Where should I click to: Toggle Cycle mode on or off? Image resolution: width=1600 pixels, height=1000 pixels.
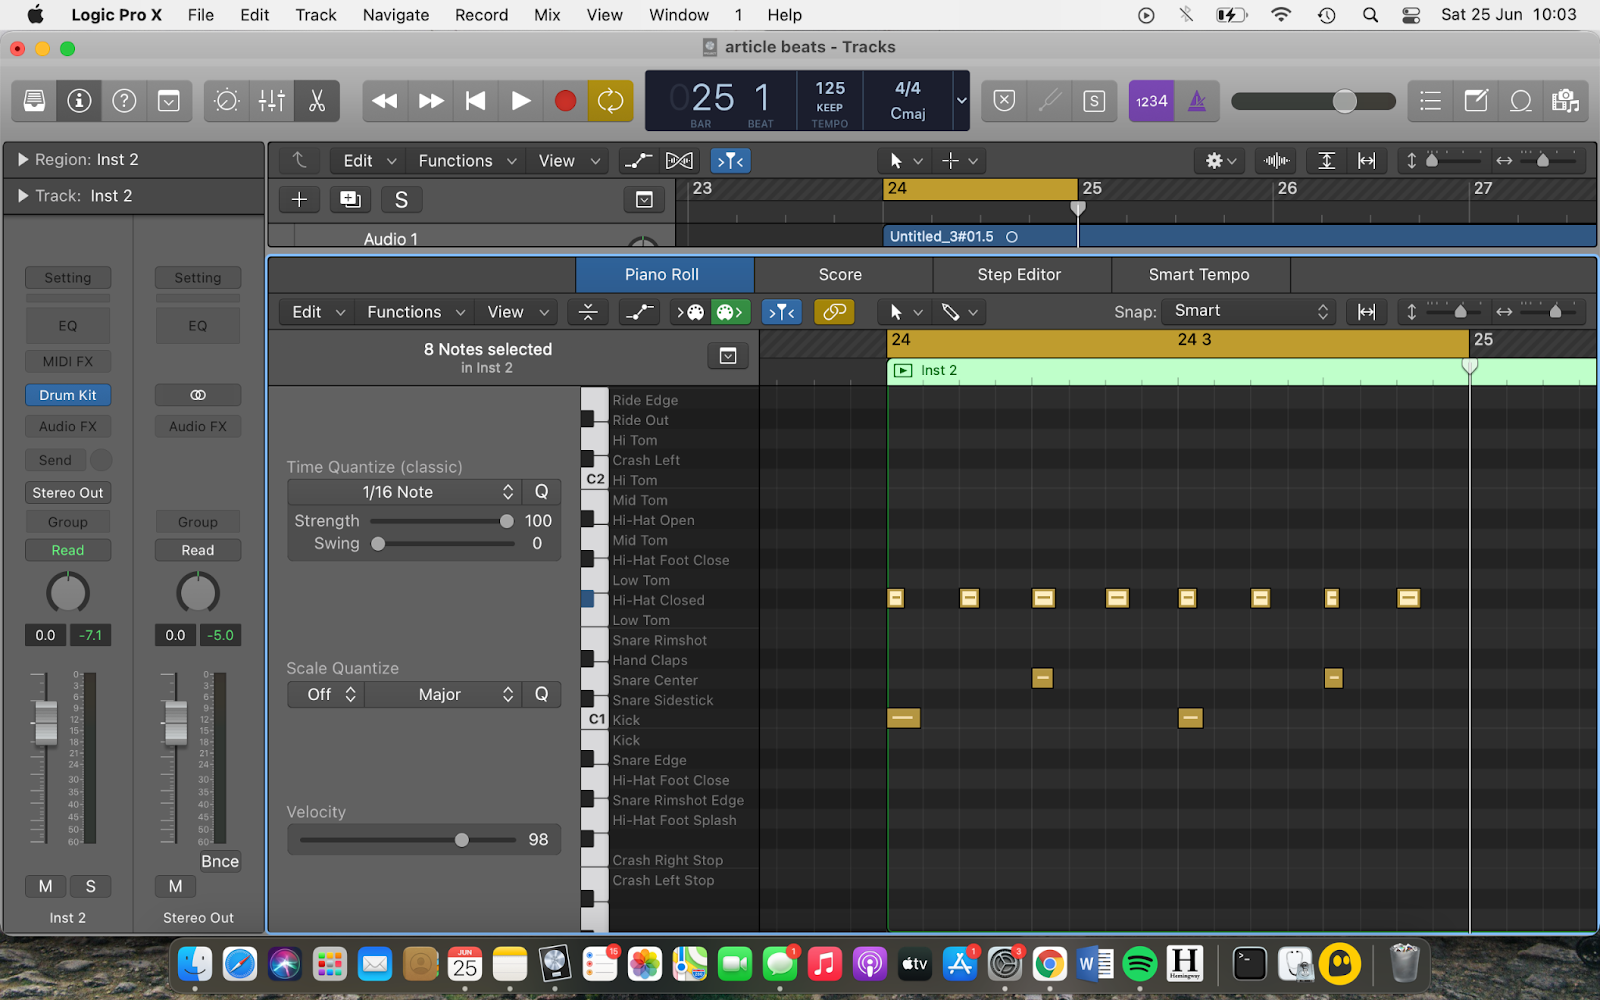coord(610,101)
